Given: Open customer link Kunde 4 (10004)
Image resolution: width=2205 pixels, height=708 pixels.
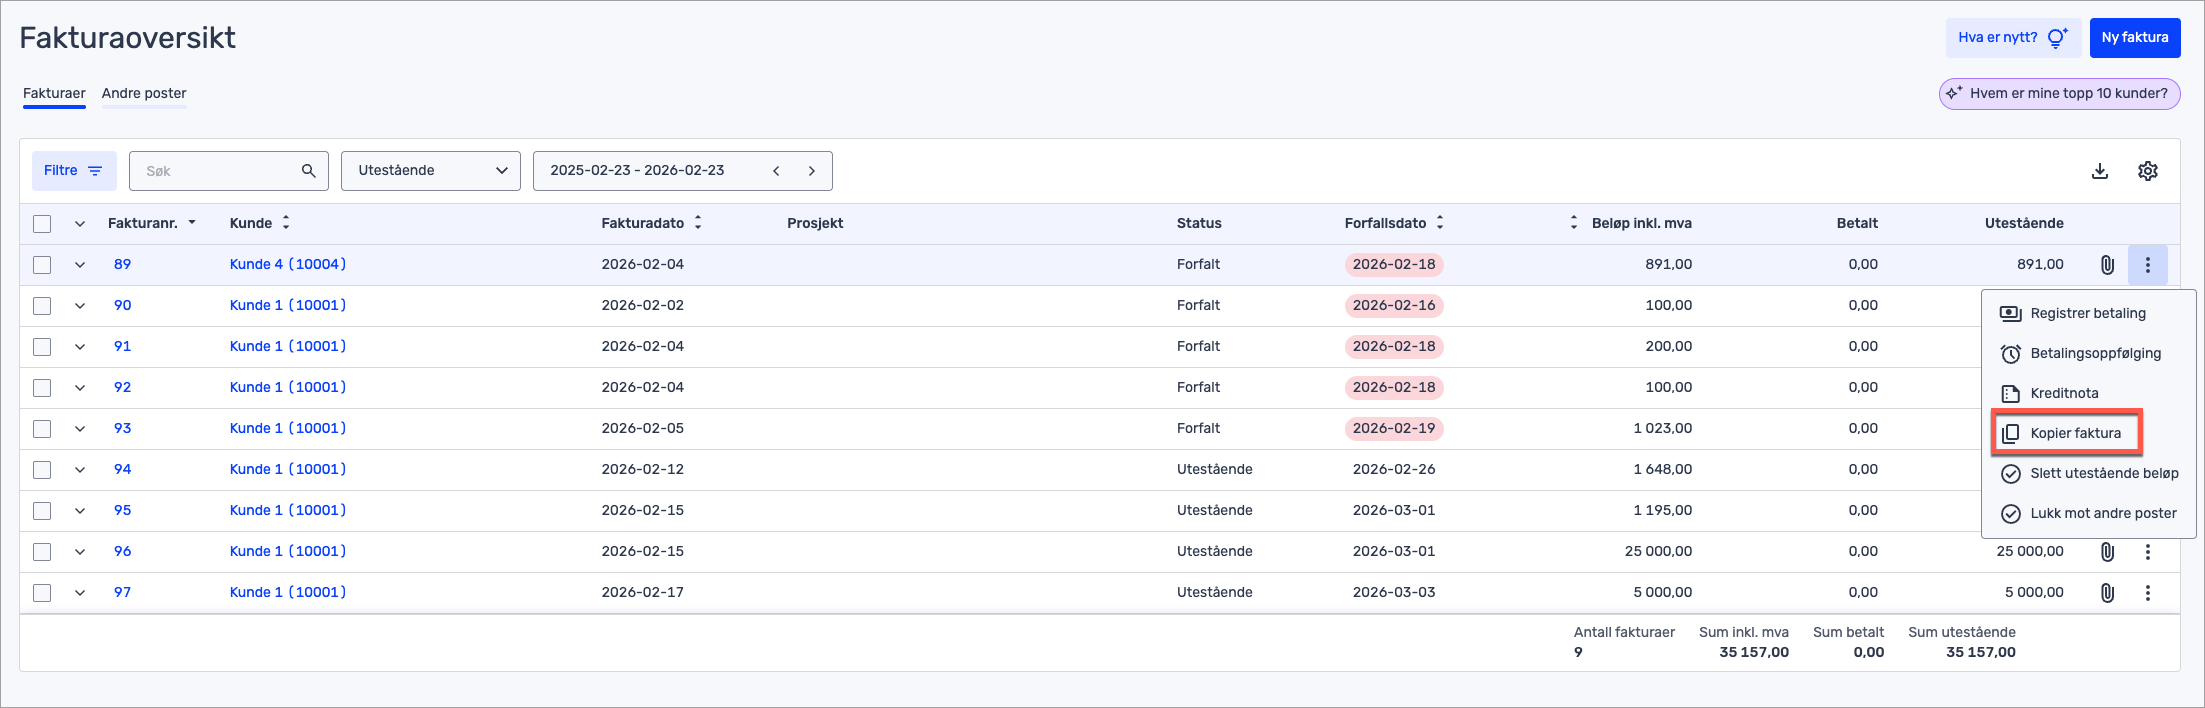Looking at the screenshot, I should tap(288, 265).
